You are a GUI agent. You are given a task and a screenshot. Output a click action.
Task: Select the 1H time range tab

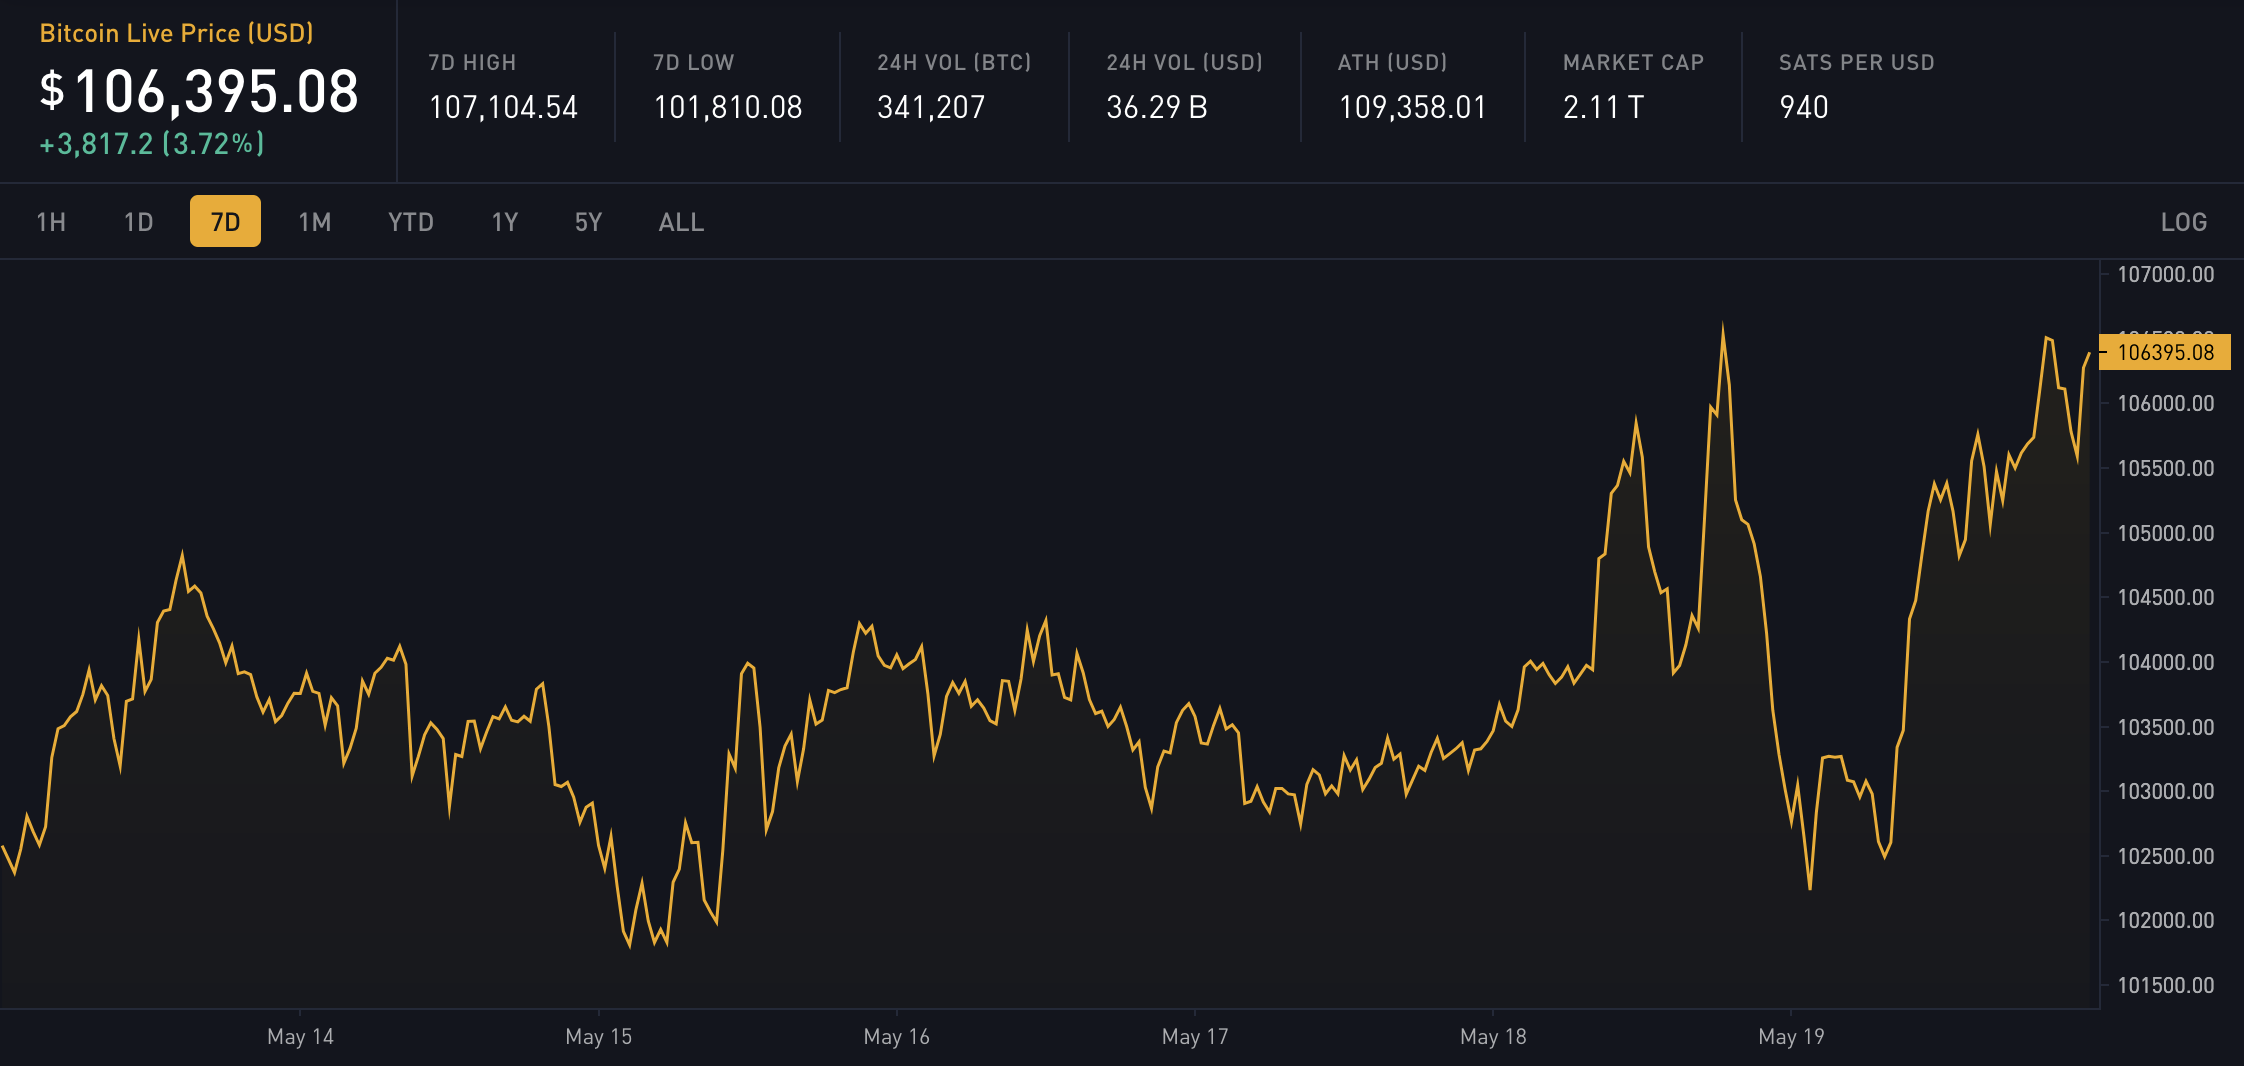pyautogui.click(x=51, y=222)
